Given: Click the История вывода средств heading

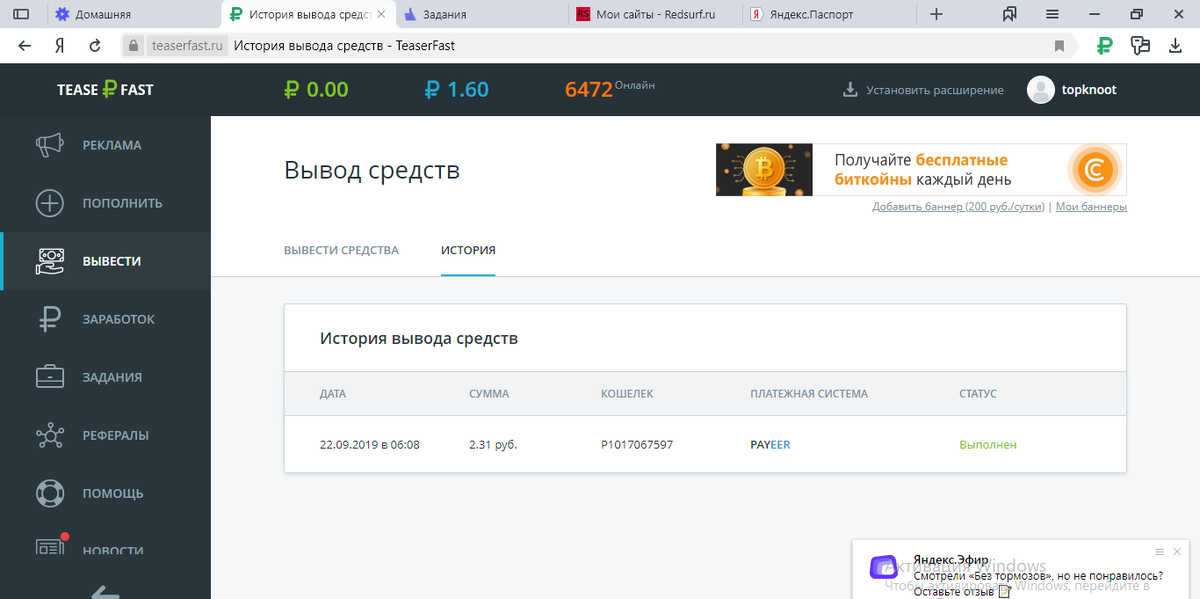Looking at the screenshot, I should click(x=419, y=338).
